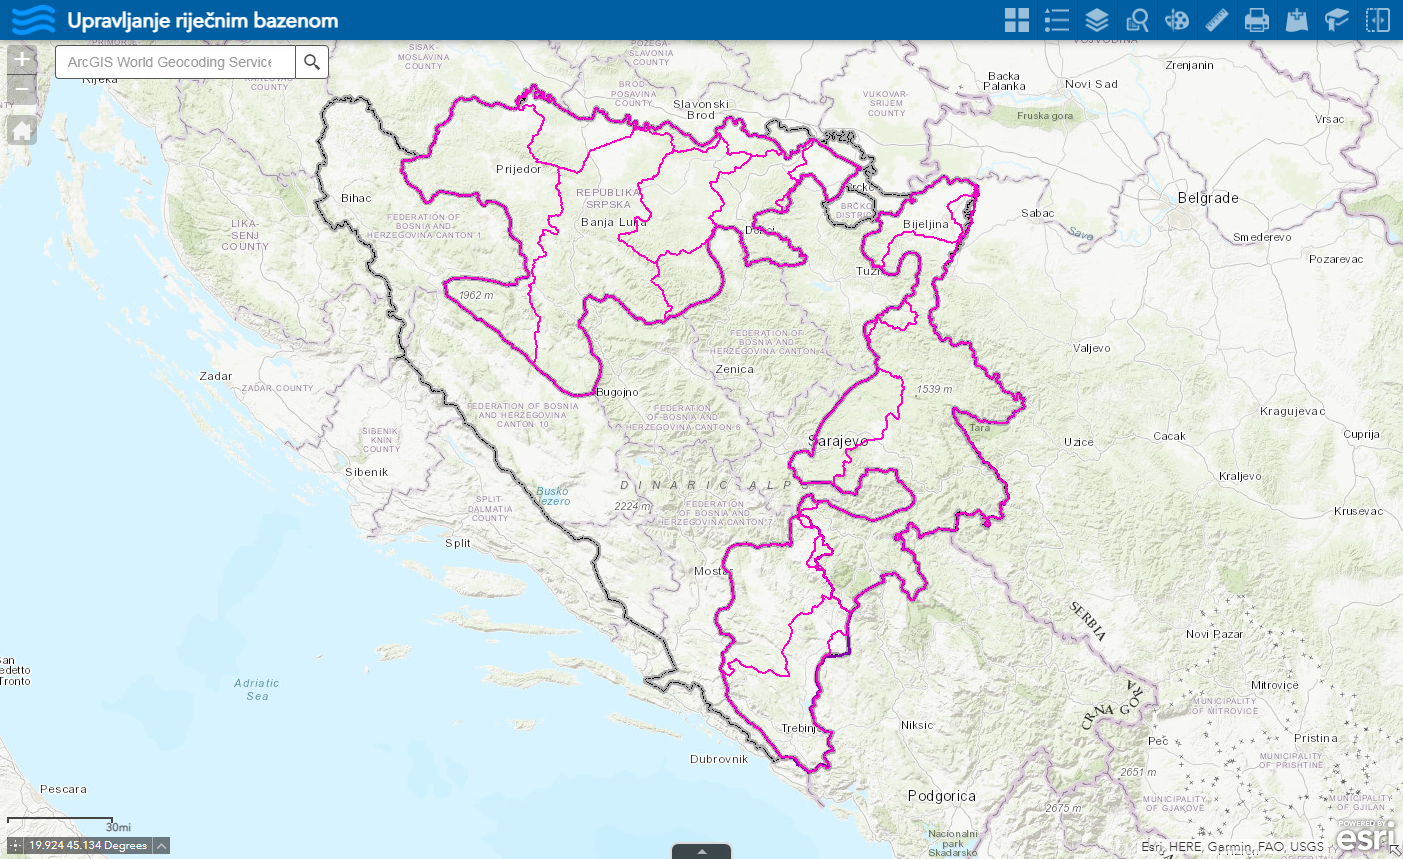Click the Niksic label
Screen dimensions: 1403x859
(917, 725)
